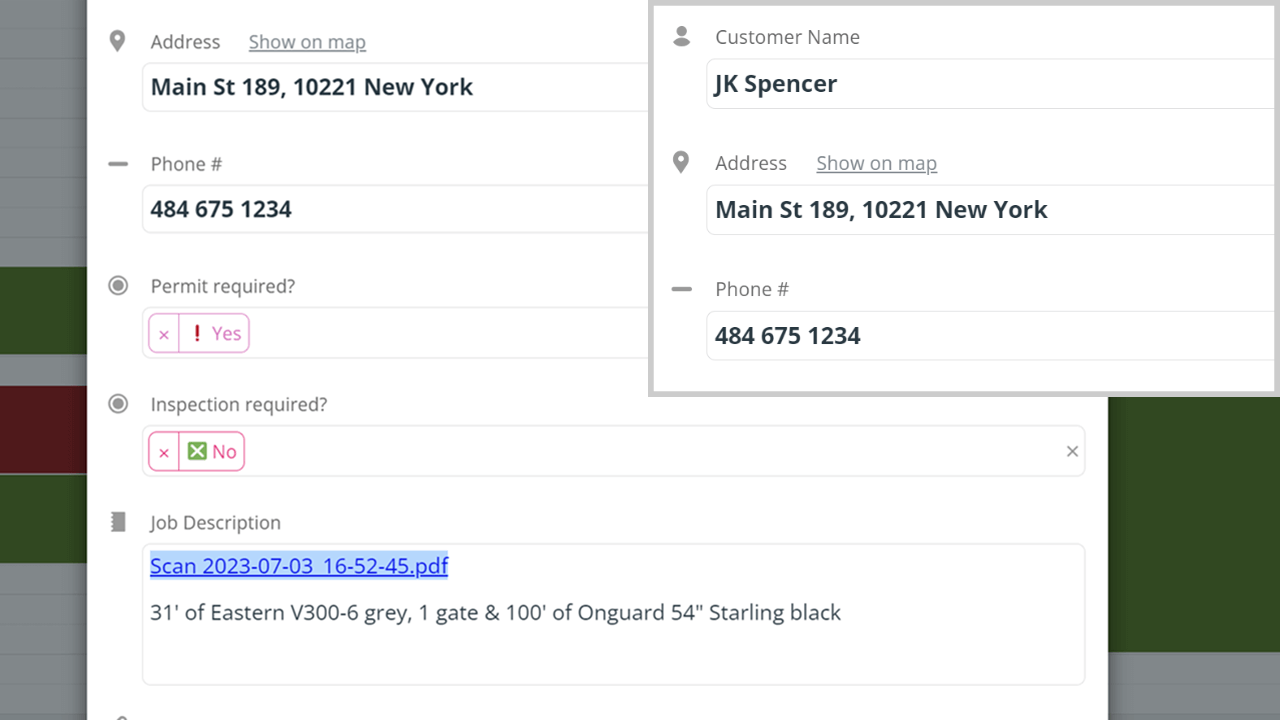
Task: Click the map pin icon beside Address in the main form
Action: pyautogui.click(x=118, y=41)
